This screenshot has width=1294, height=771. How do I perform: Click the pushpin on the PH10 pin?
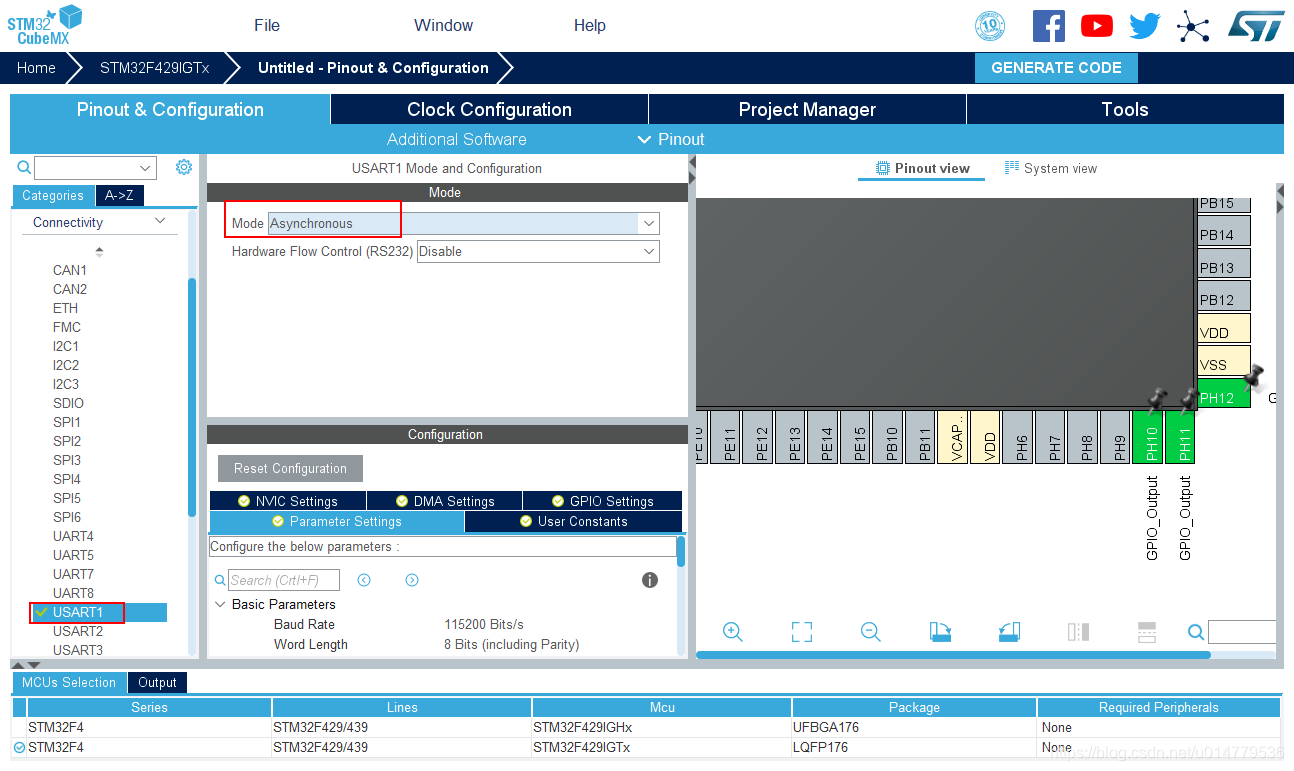coord(1157,401)
